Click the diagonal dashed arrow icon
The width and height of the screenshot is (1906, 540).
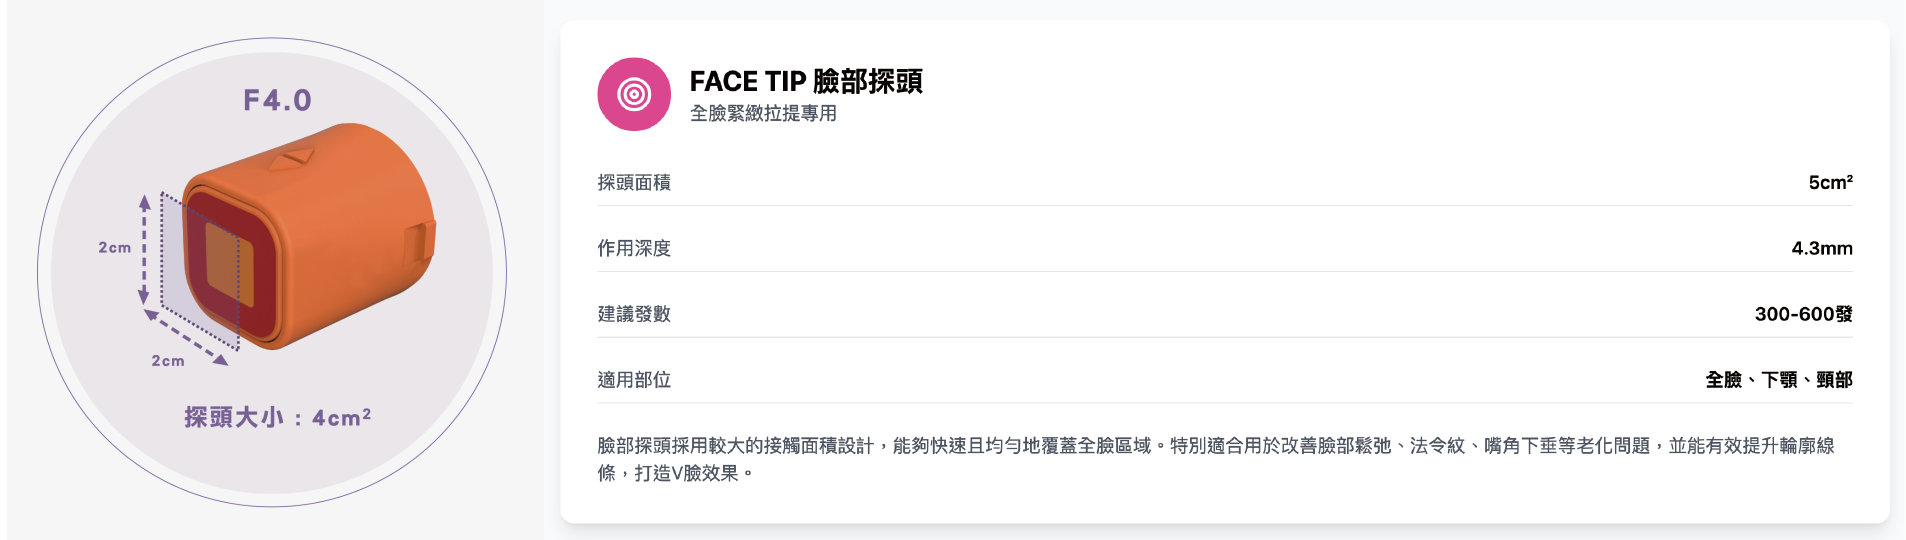(x=186, y=337)
